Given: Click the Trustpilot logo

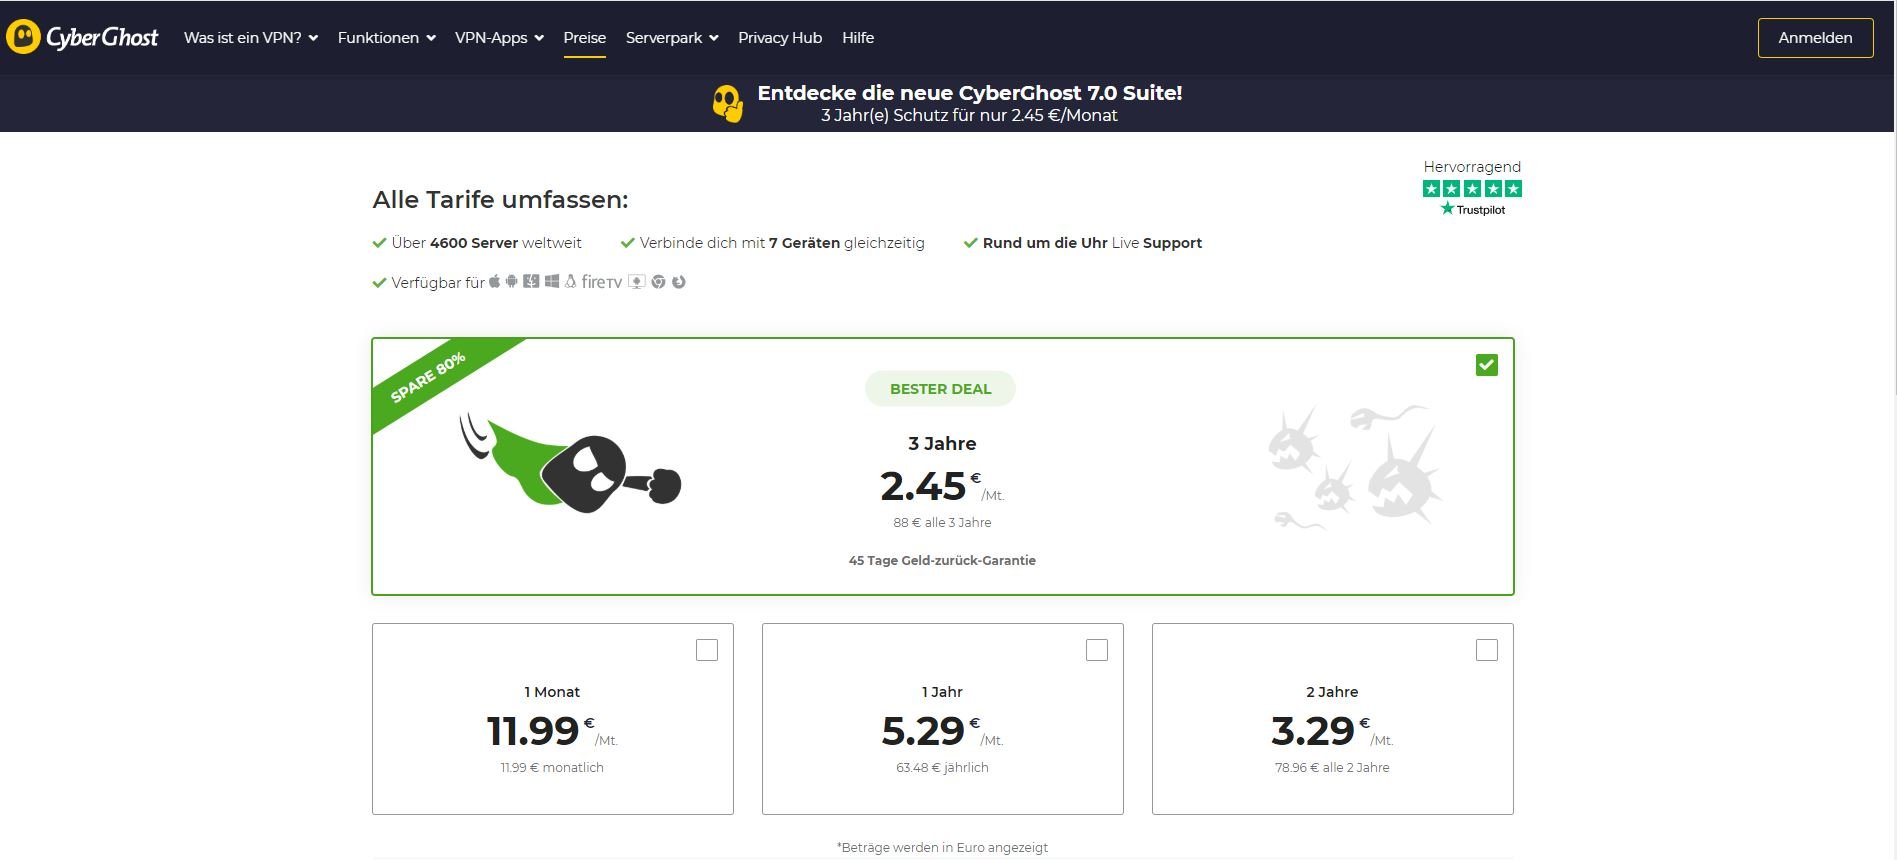Looking at the screenshot, I should [1472, 209].
